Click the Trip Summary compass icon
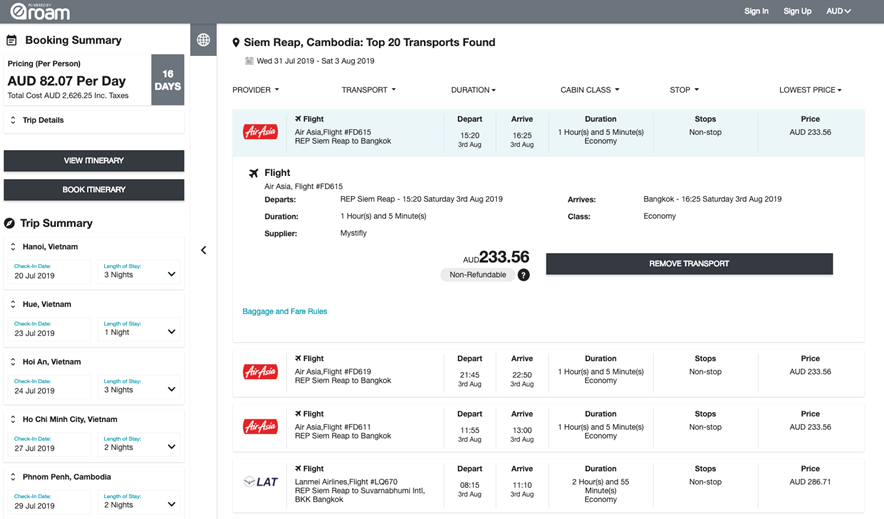 click(10, 223)
